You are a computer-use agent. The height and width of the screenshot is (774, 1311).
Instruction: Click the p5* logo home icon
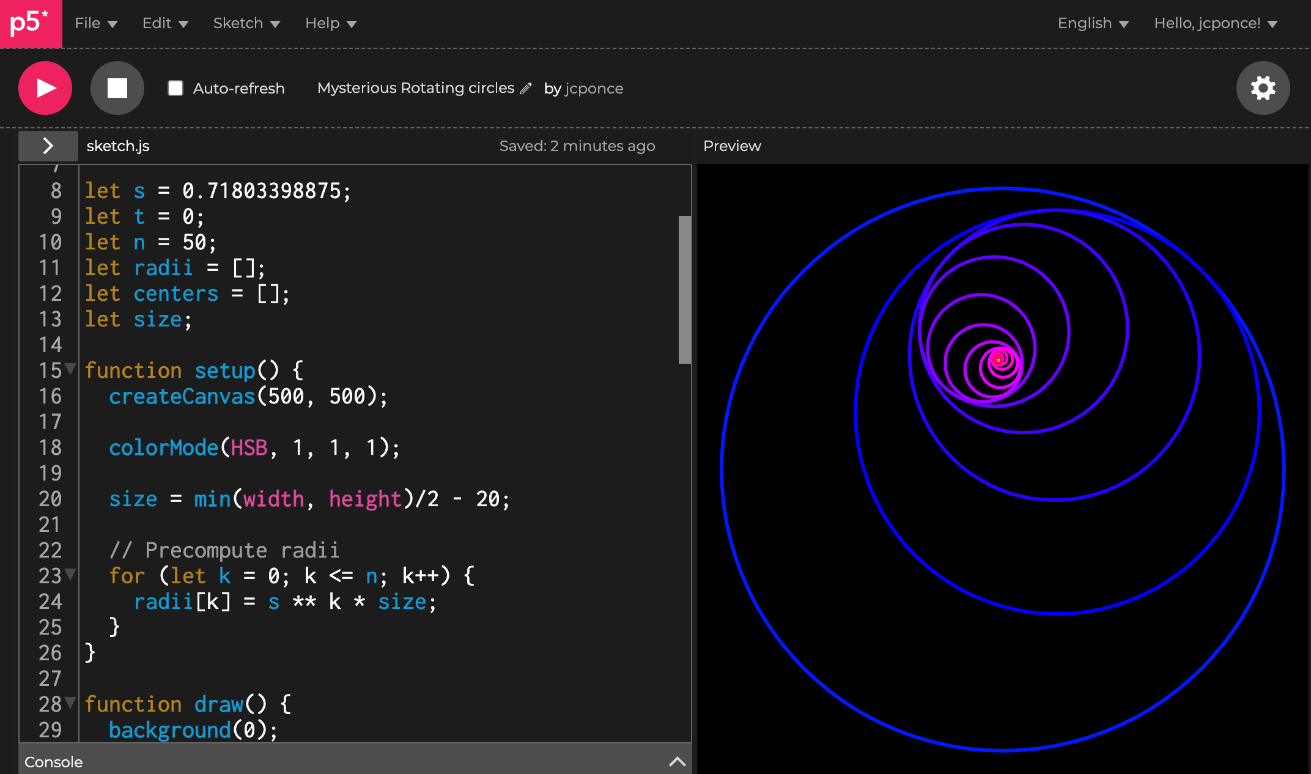click(30, 23)
